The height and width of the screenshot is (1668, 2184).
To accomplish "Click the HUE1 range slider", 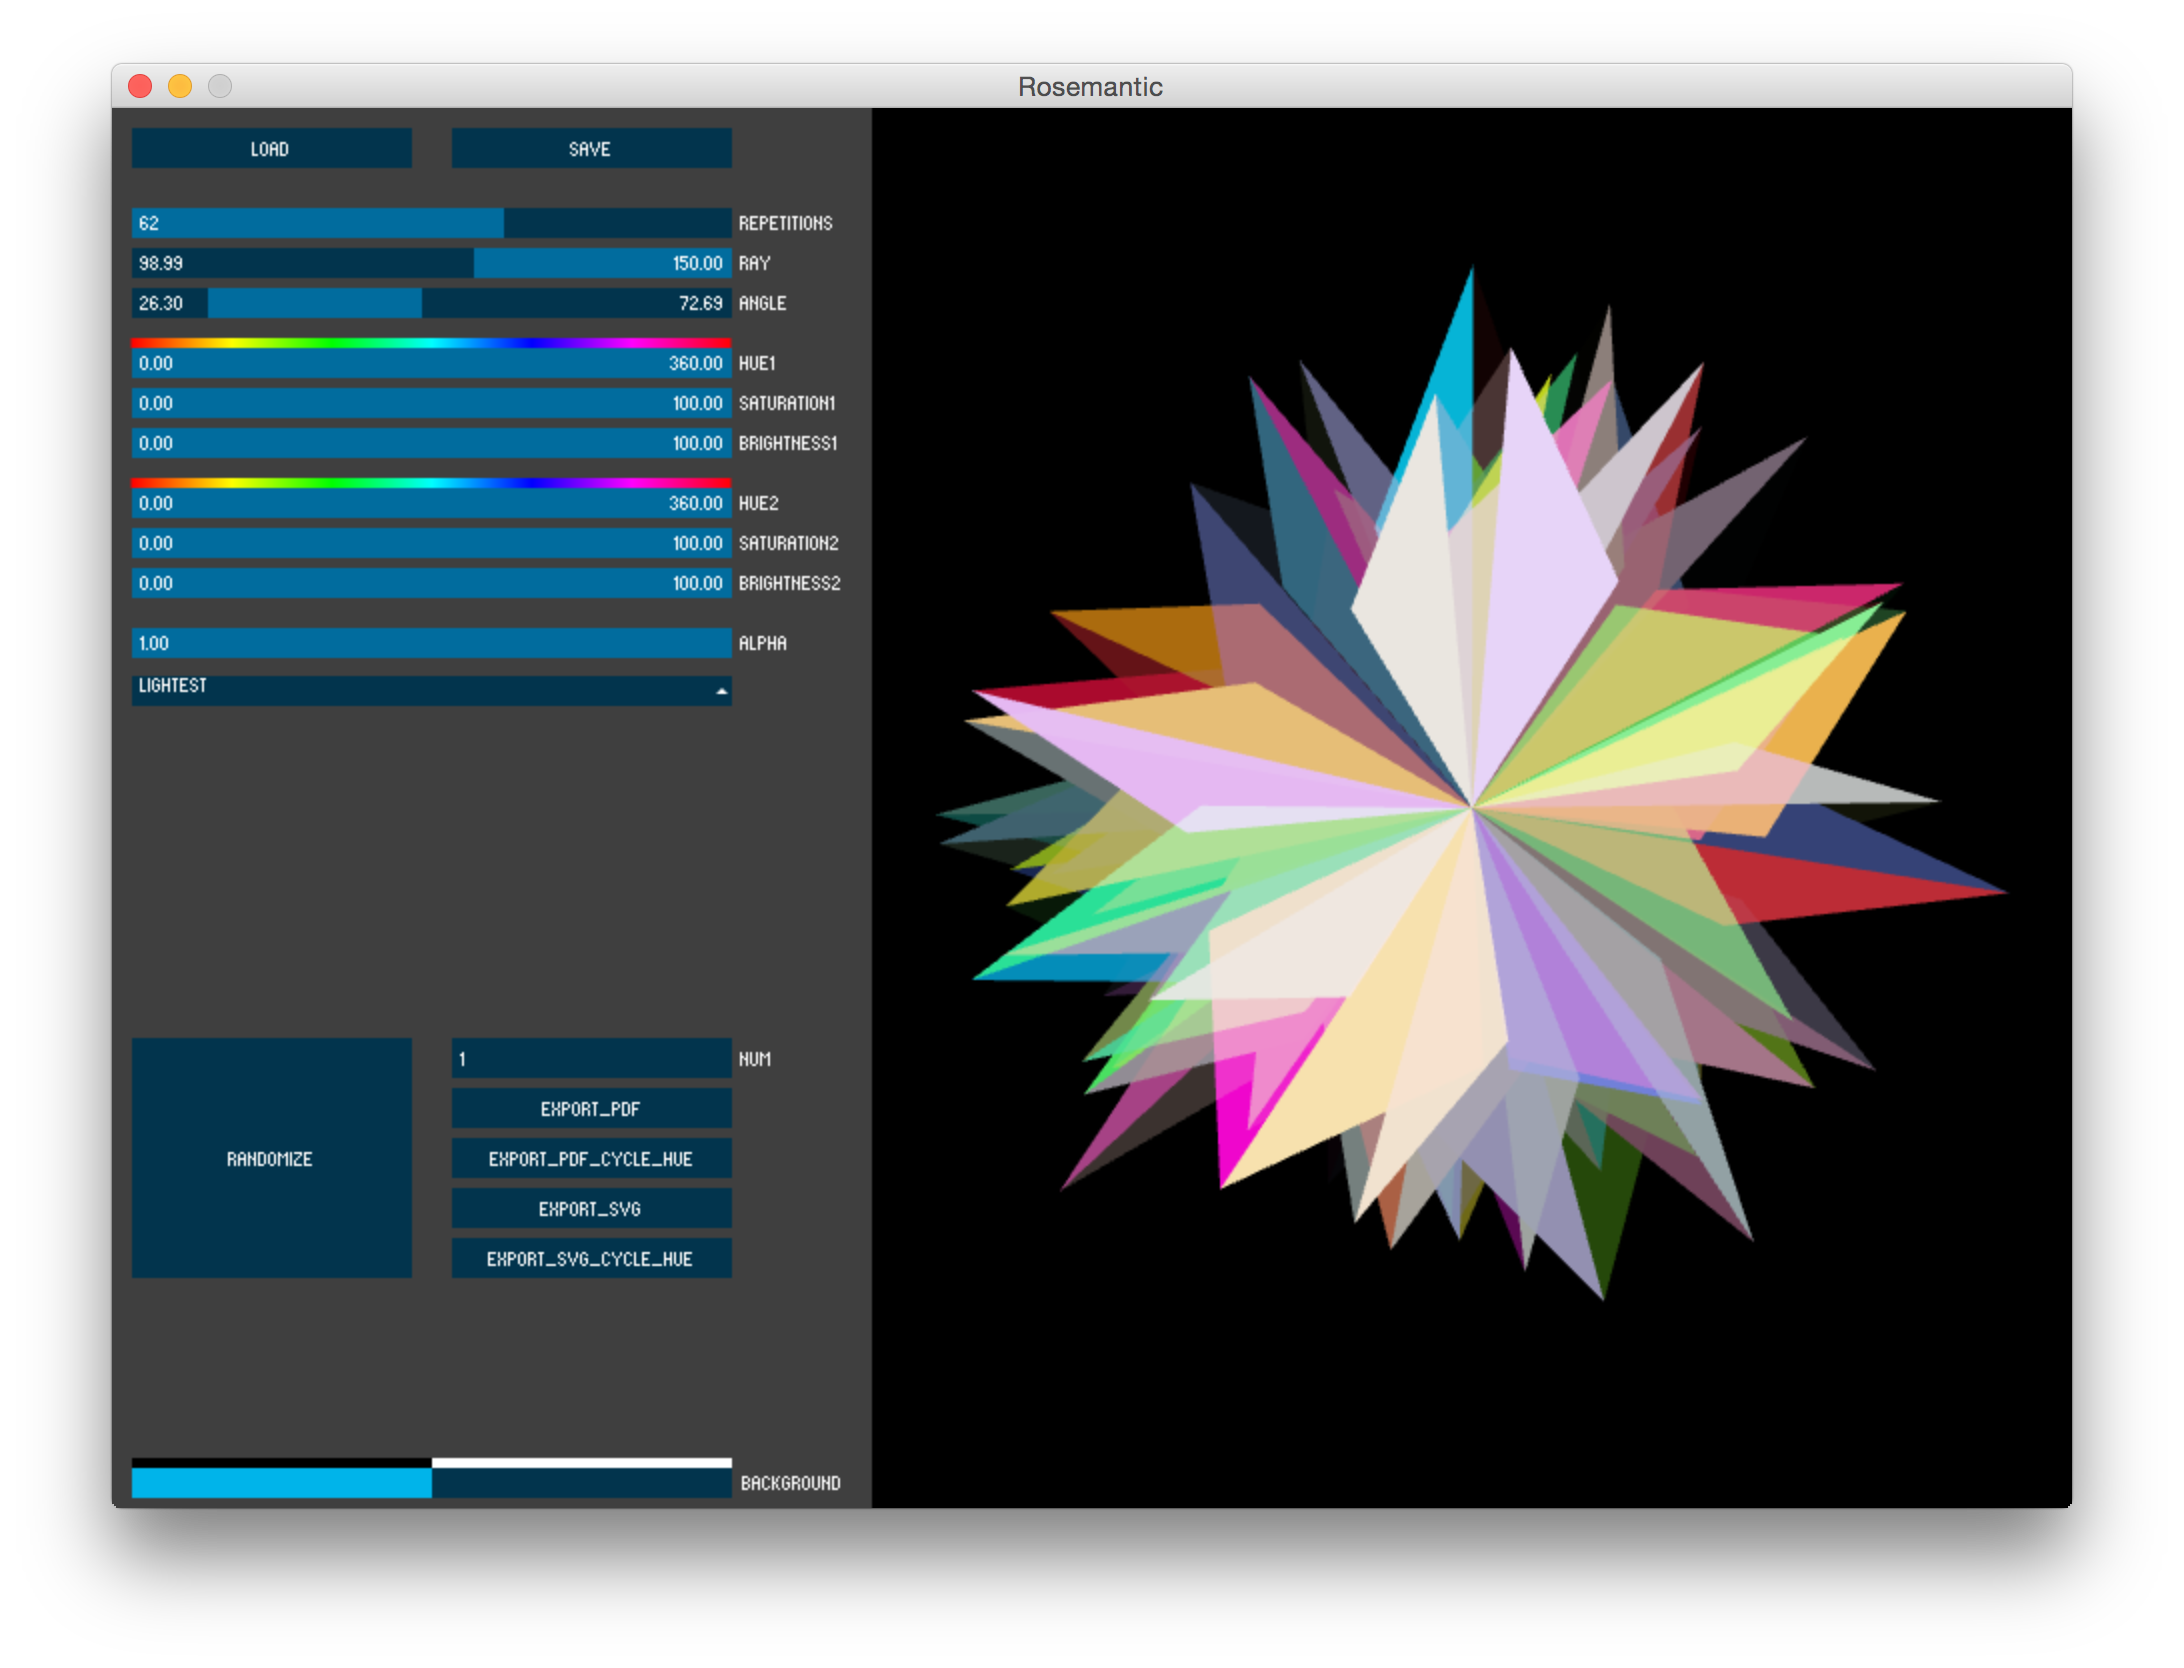I will [x=431, y=363].
